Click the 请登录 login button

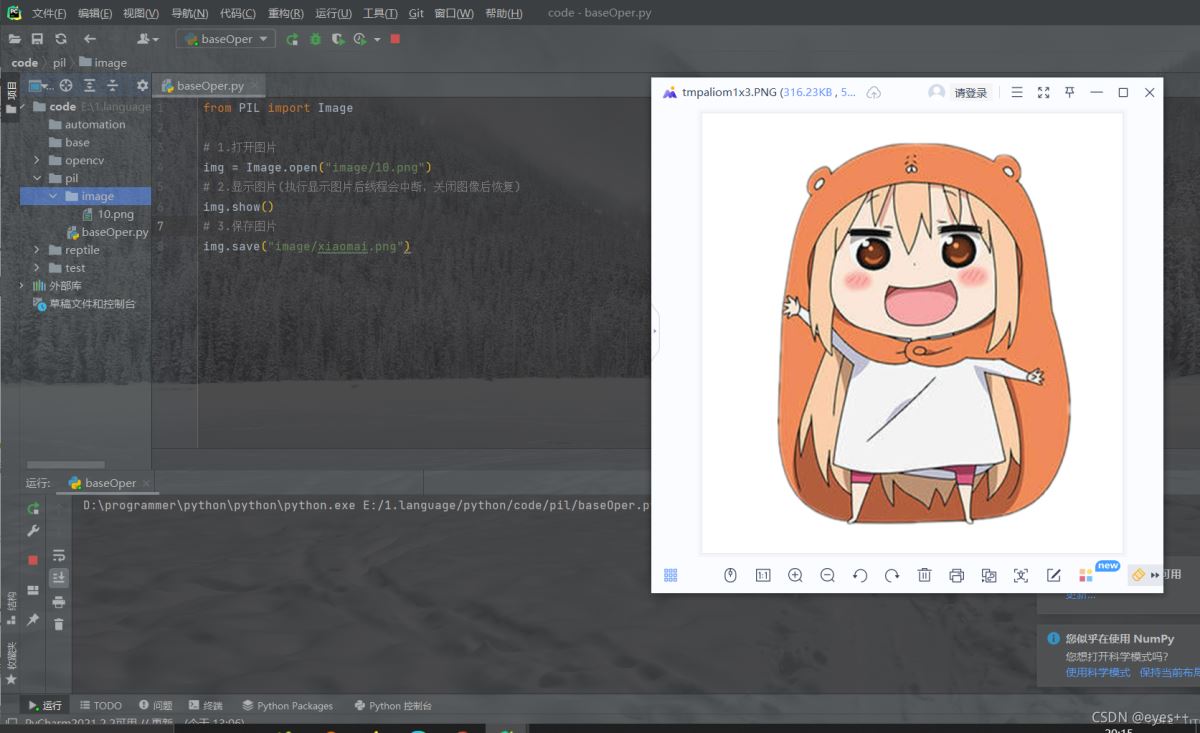click(x=969, y=93)
